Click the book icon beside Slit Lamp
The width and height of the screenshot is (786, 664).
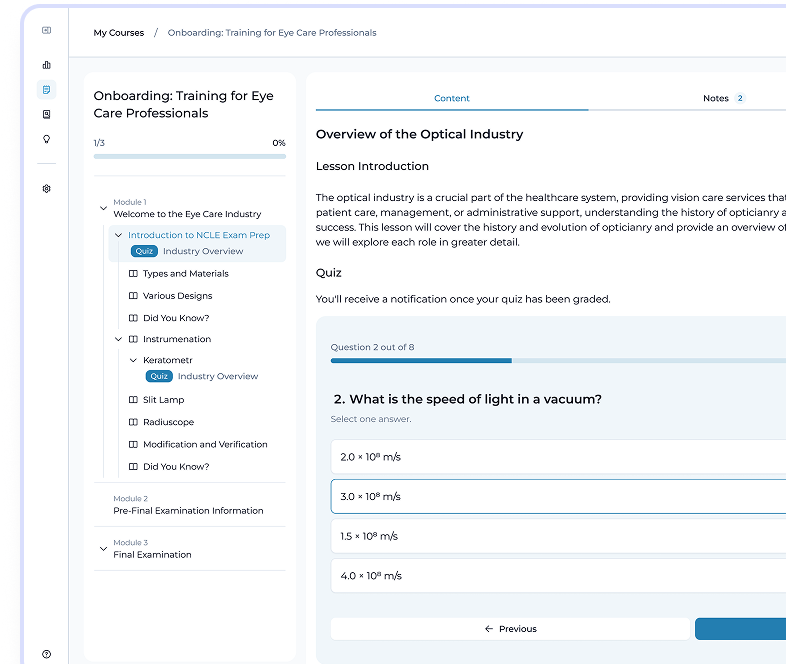click(133, 400)
